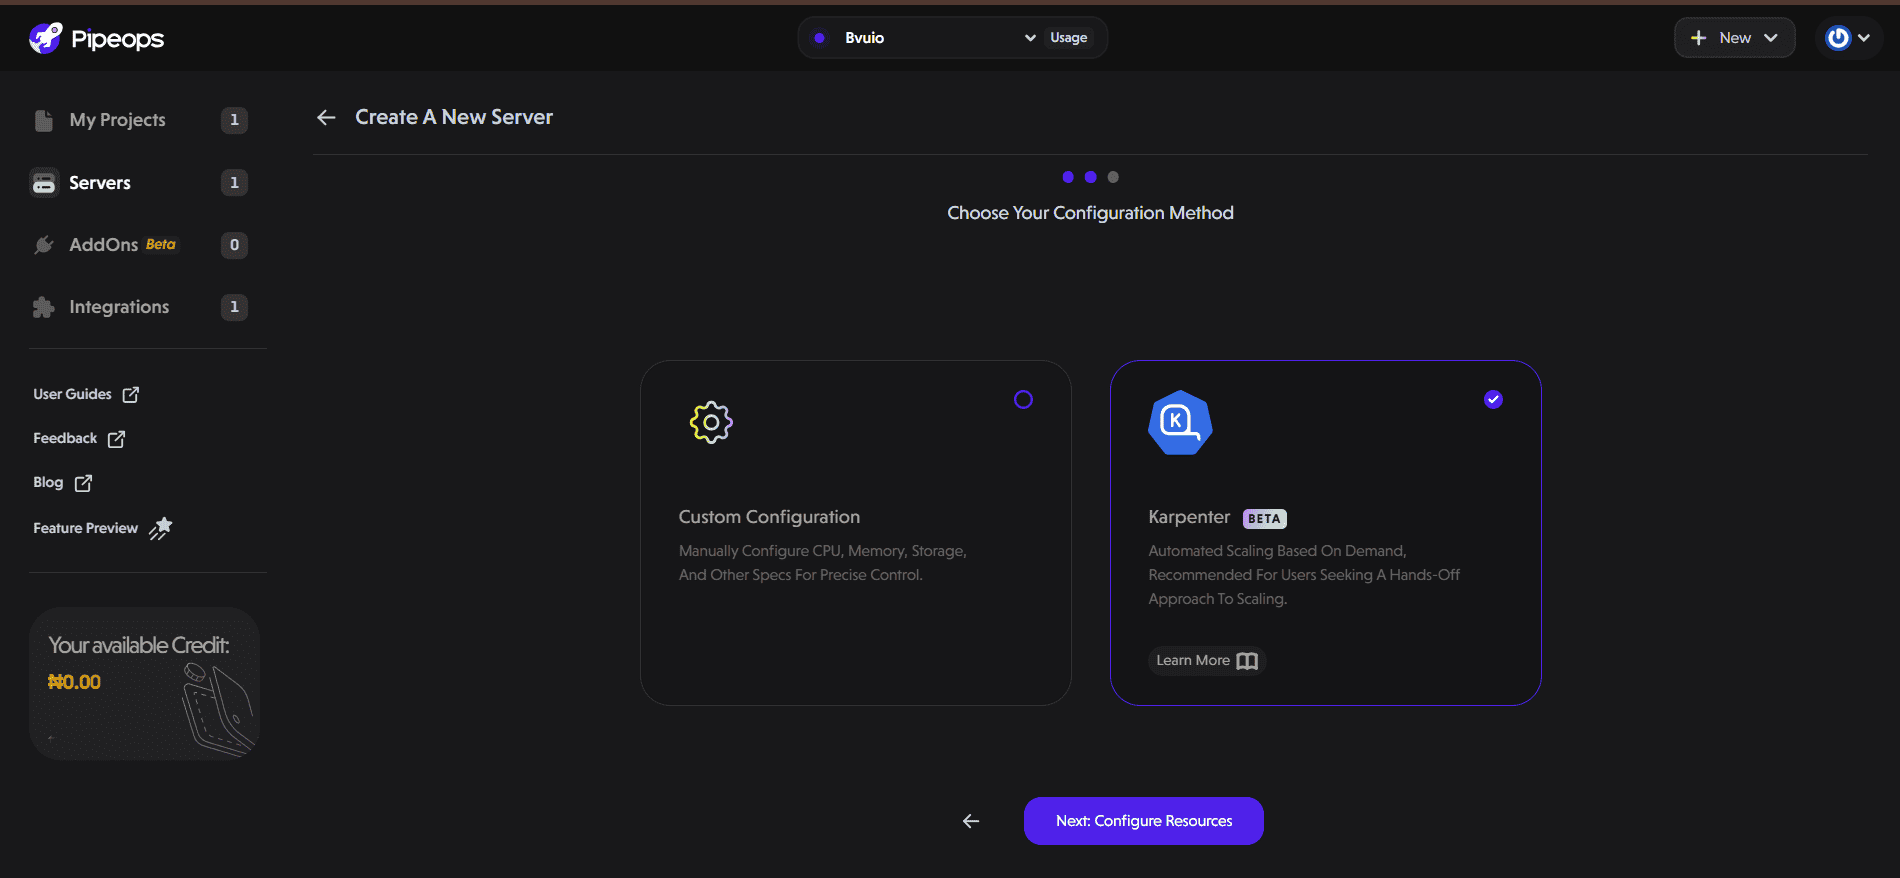Image resolution: width=1900 pixels, height=878 pixels.
Task: Click the Karpenter hexagon logo
Action: 1180,422
